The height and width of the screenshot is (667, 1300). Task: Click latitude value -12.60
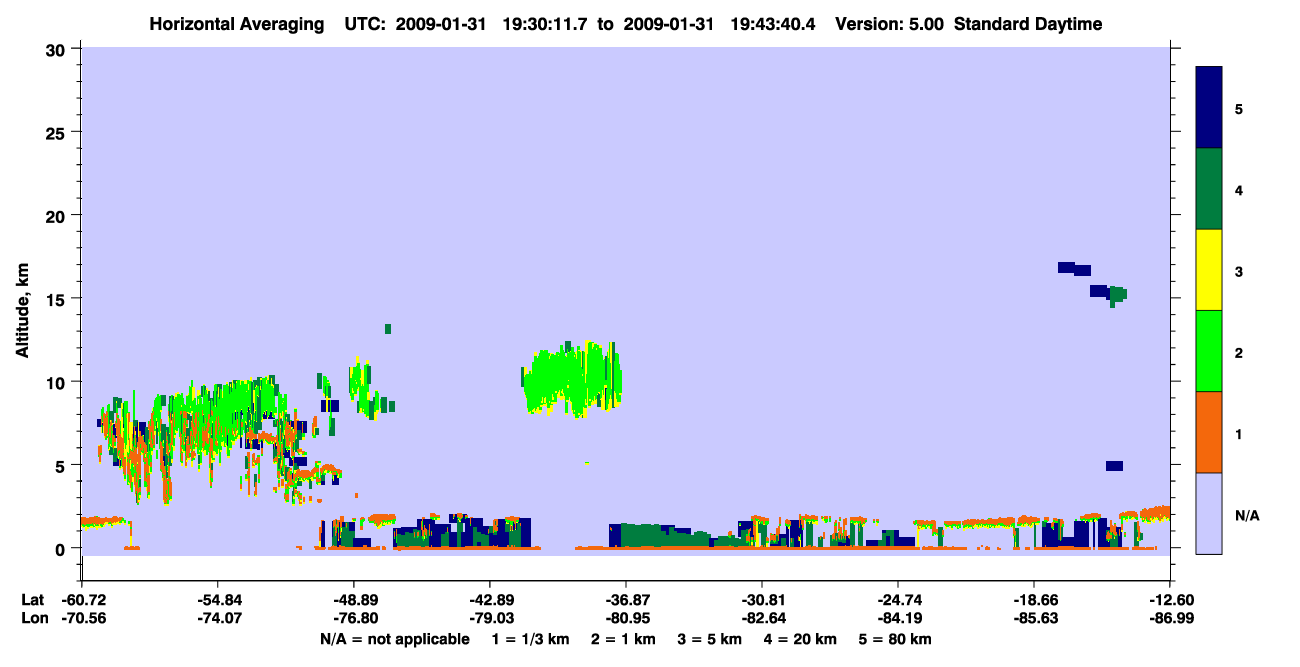(1170, 600)
